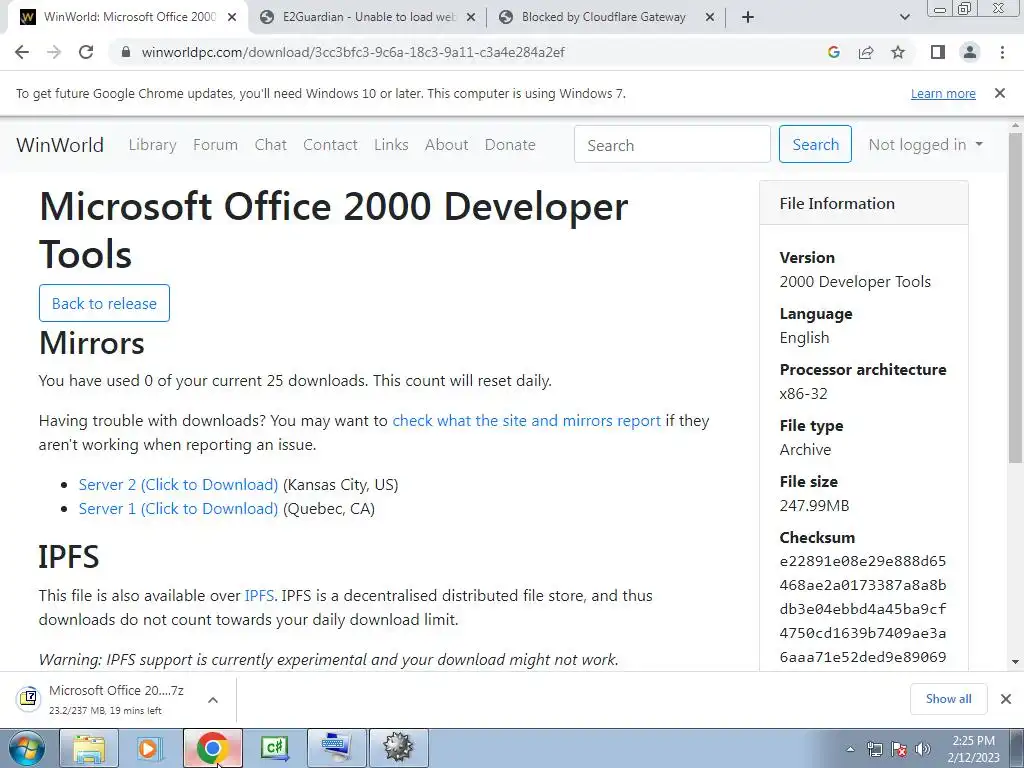1024x768 pixels.
Task: Download from Server 2 Kansas City
Action: click(178, 485)
